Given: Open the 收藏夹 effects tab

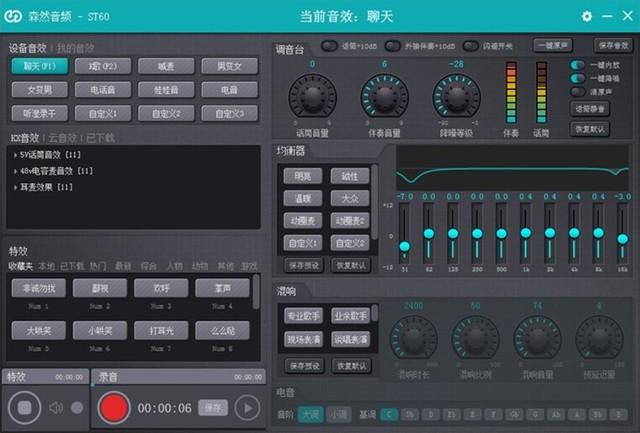Looking at the screenshot, I should pyautogui.click(x=20, y=266).
